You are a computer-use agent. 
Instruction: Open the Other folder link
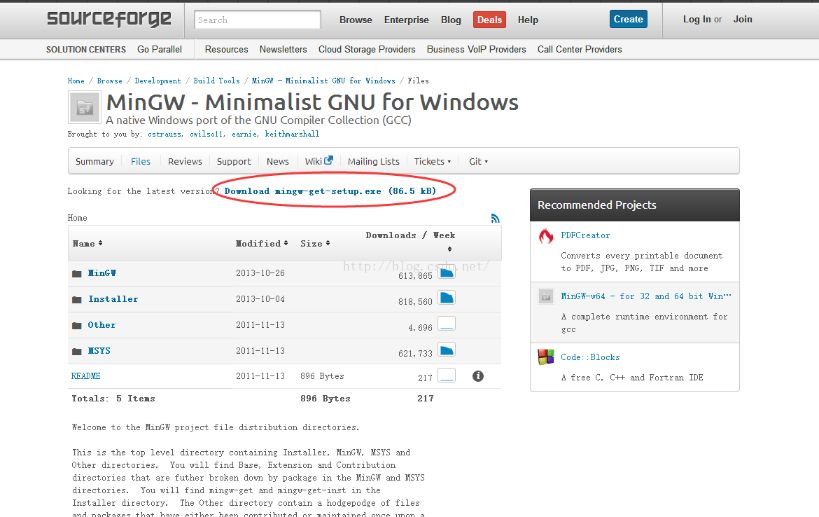[101, 325]
